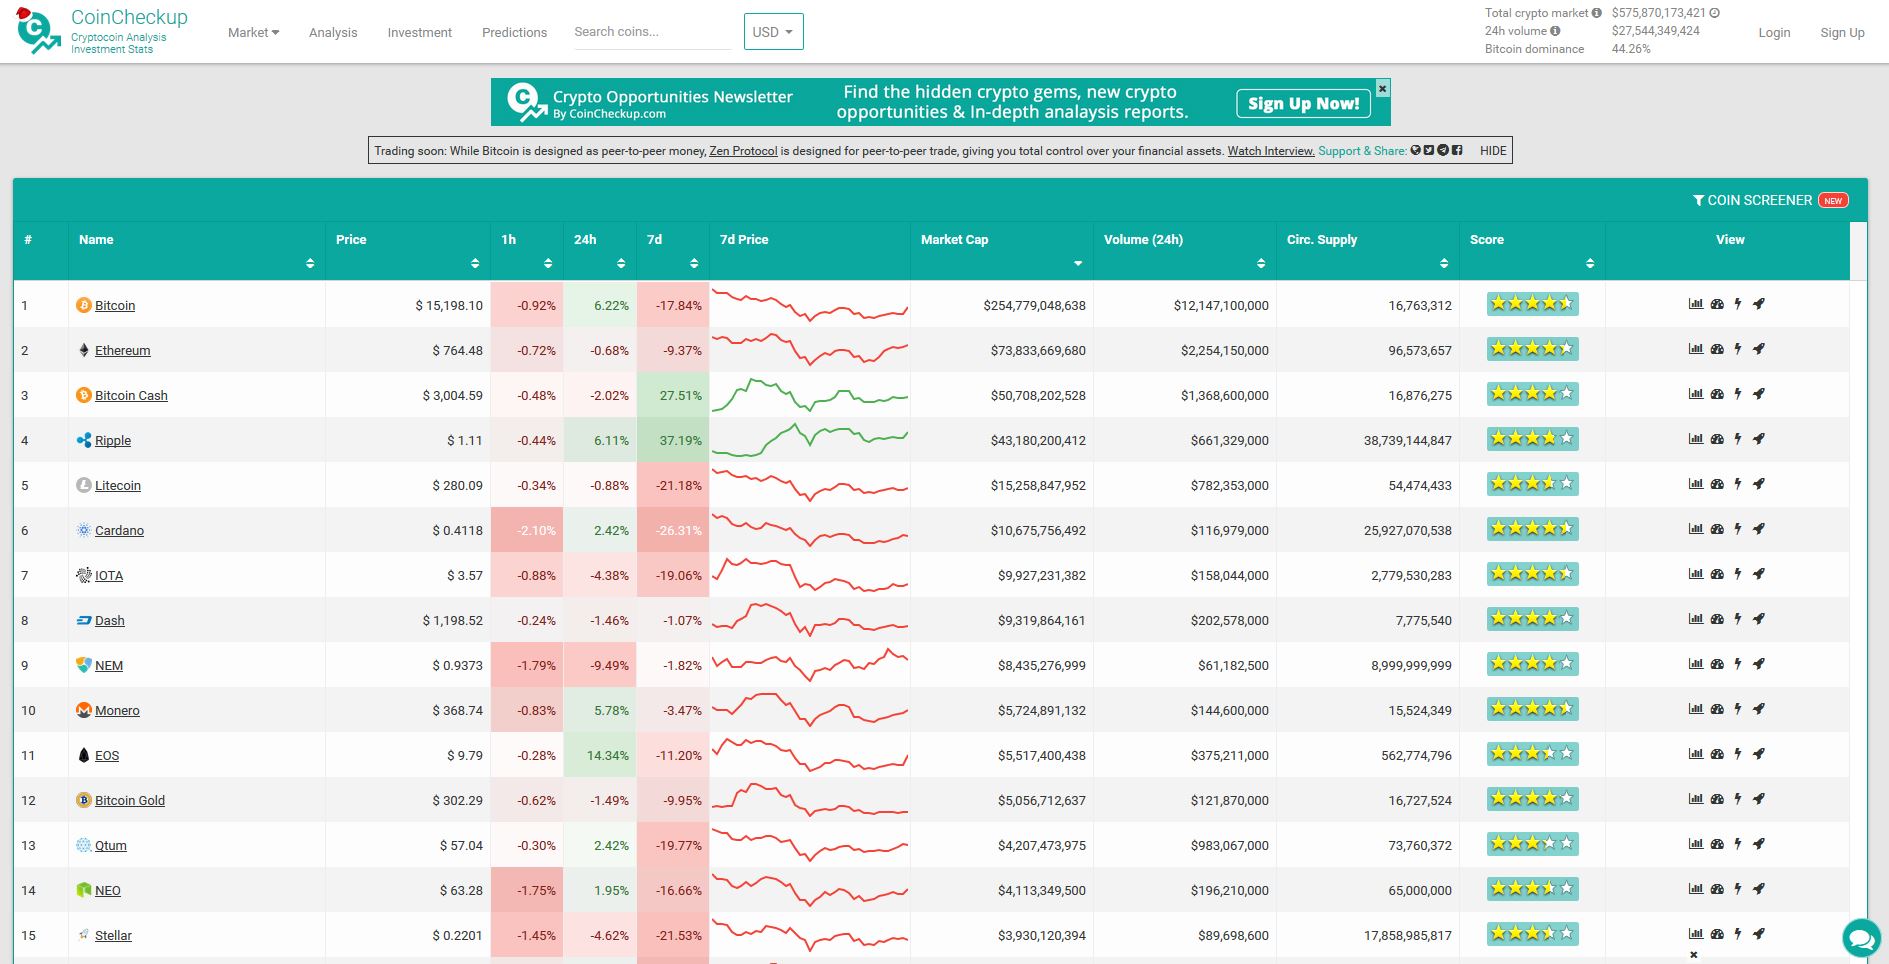This screenshot has width=1889, height=964.
Task: Click Litecoin's market cap value $15,258,847,952
Action: 1038,485
